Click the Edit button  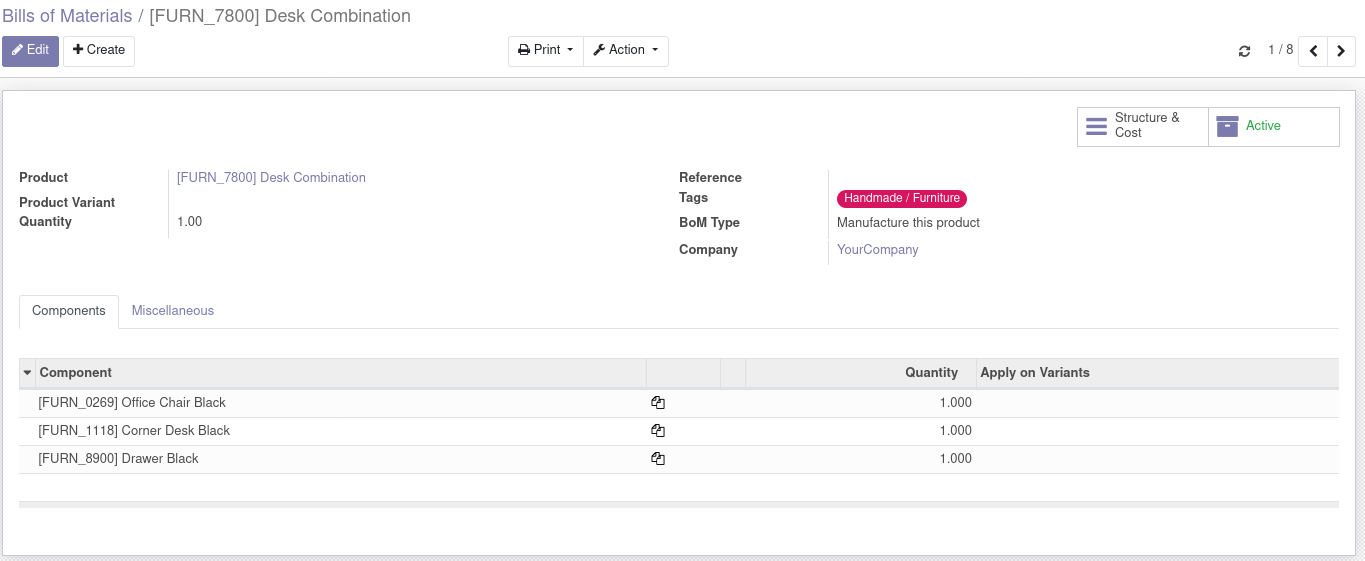30,50
